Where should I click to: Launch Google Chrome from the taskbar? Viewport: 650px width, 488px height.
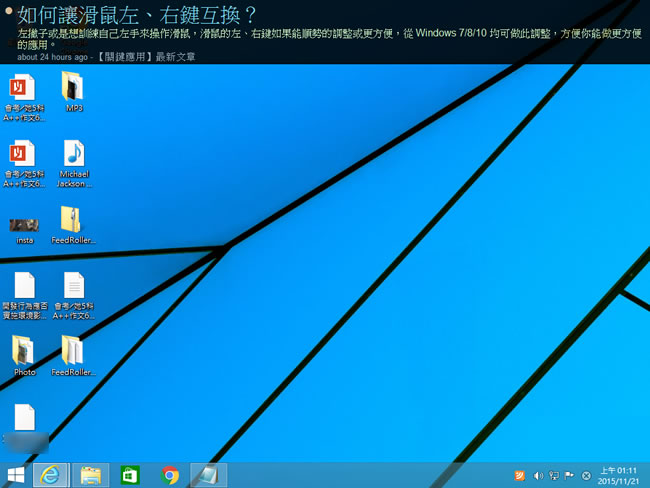click(170, 474)
